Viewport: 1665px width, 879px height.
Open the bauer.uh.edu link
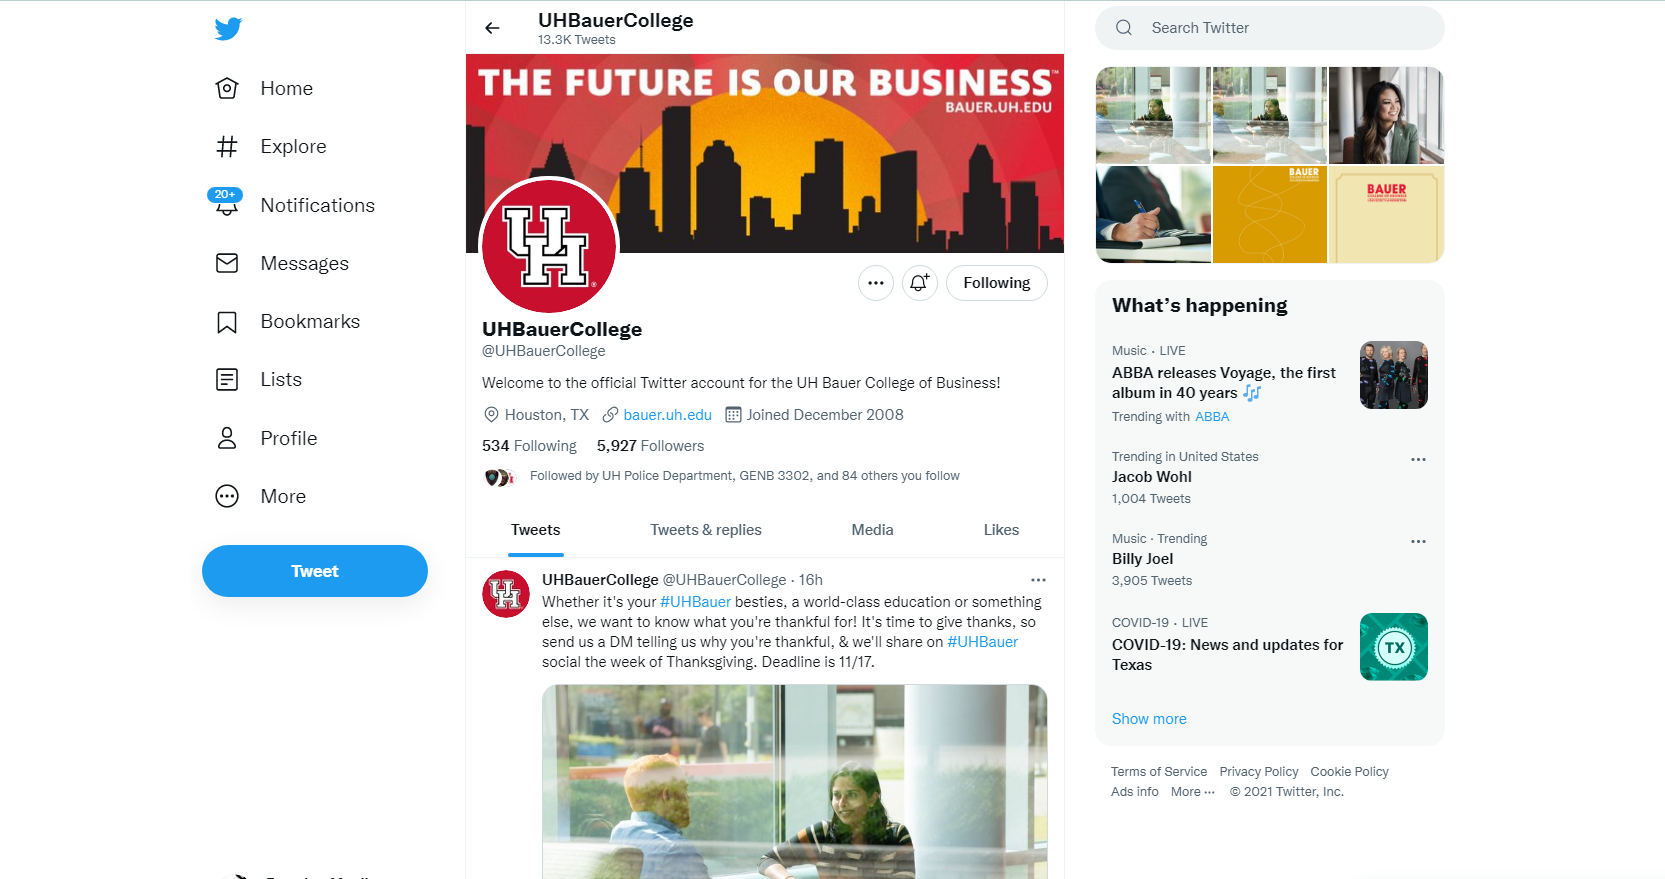coord(668,415)
